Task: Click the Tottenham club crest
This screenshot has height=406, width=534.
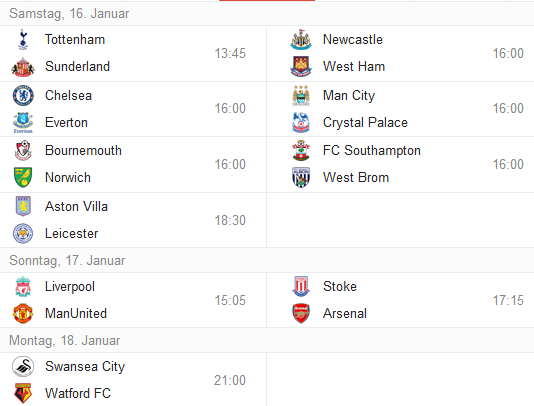Action: pos(23,40)
